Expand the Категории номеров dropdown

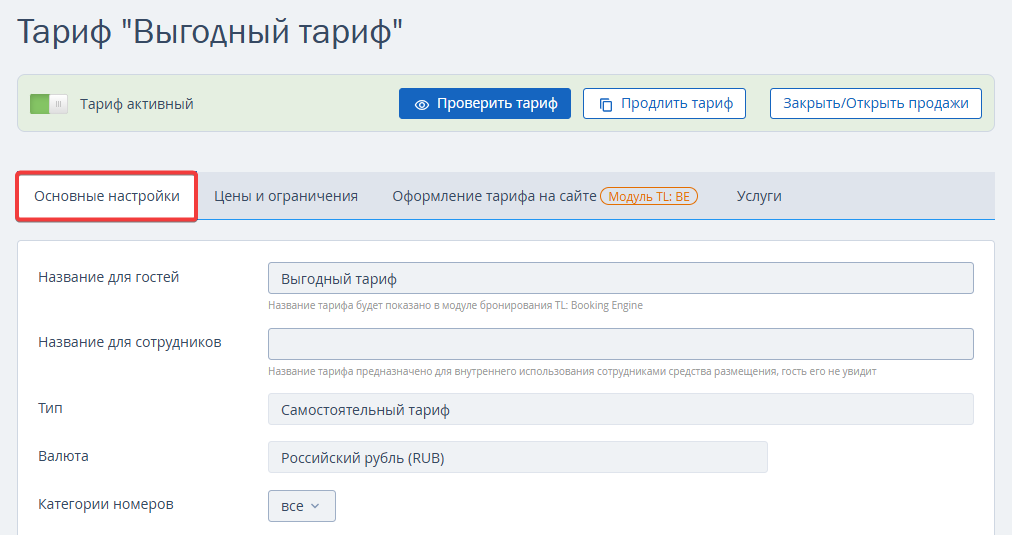pyautogui.click(x=301, y=506)
